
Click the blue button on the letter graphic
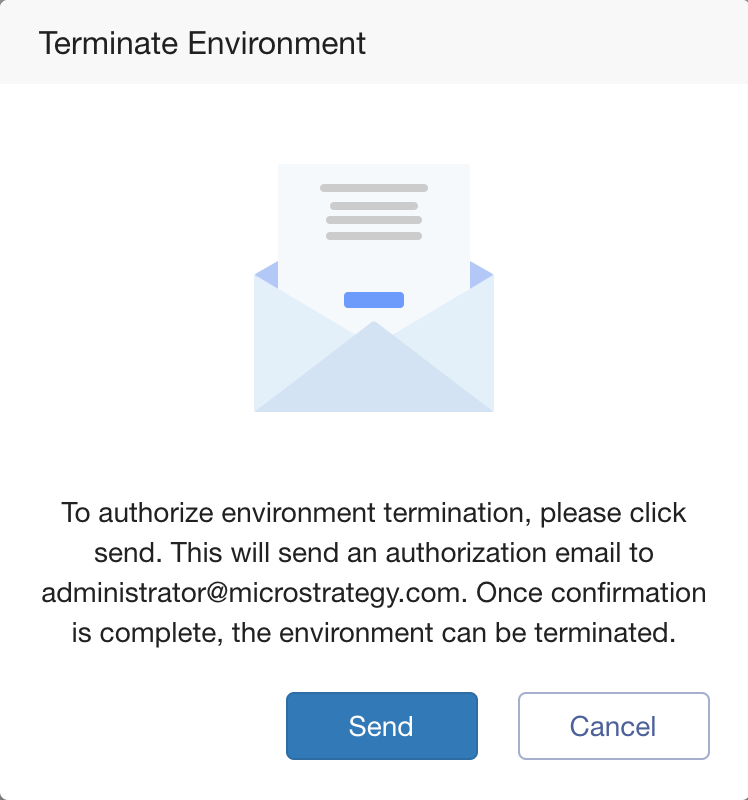(x=374, y=300)
